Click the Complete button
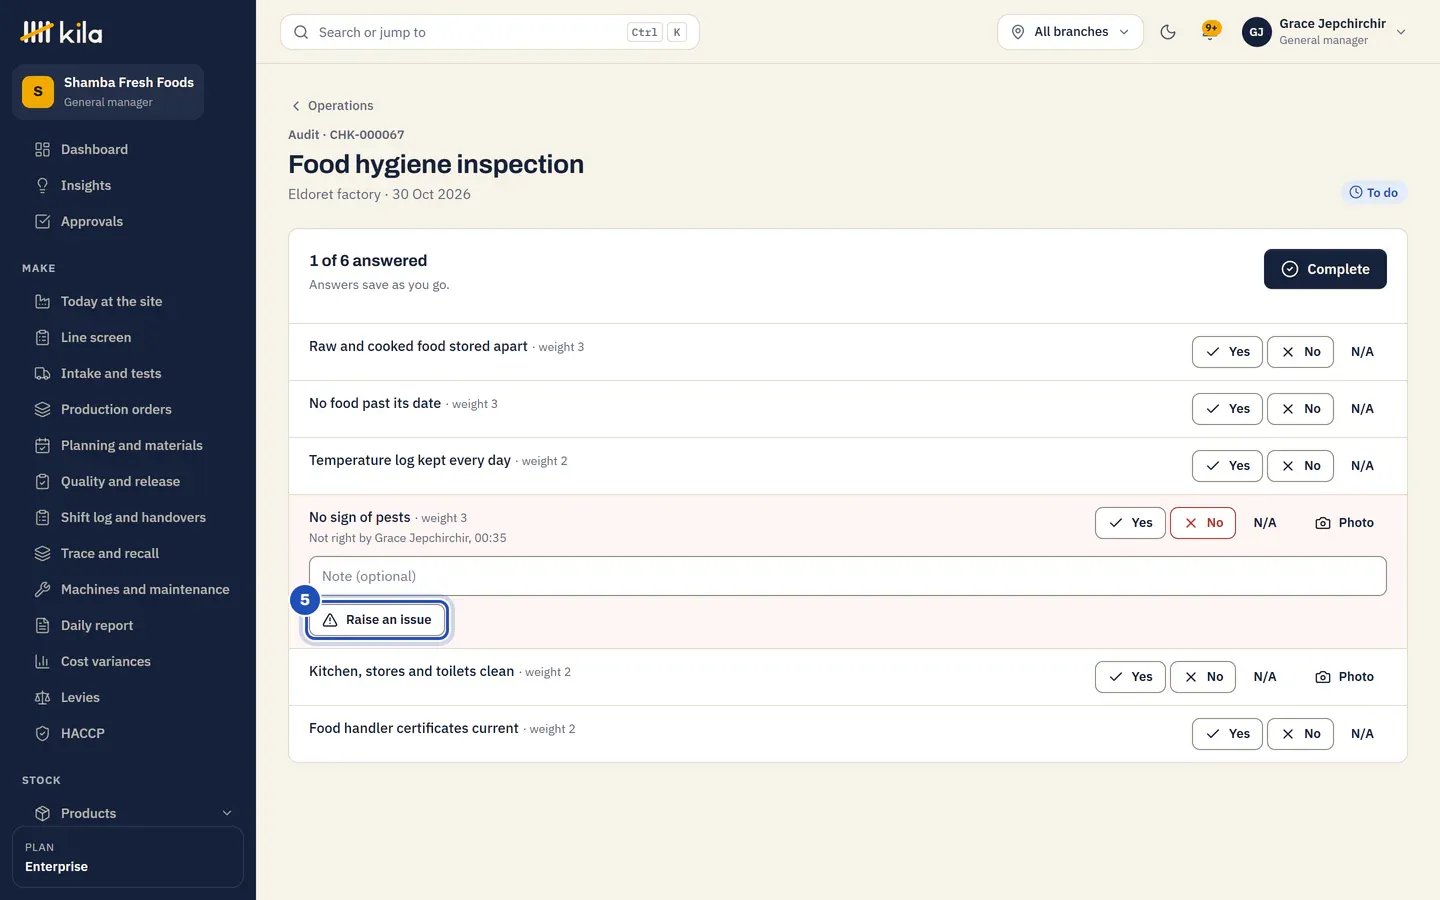 tap(1325, 269)
